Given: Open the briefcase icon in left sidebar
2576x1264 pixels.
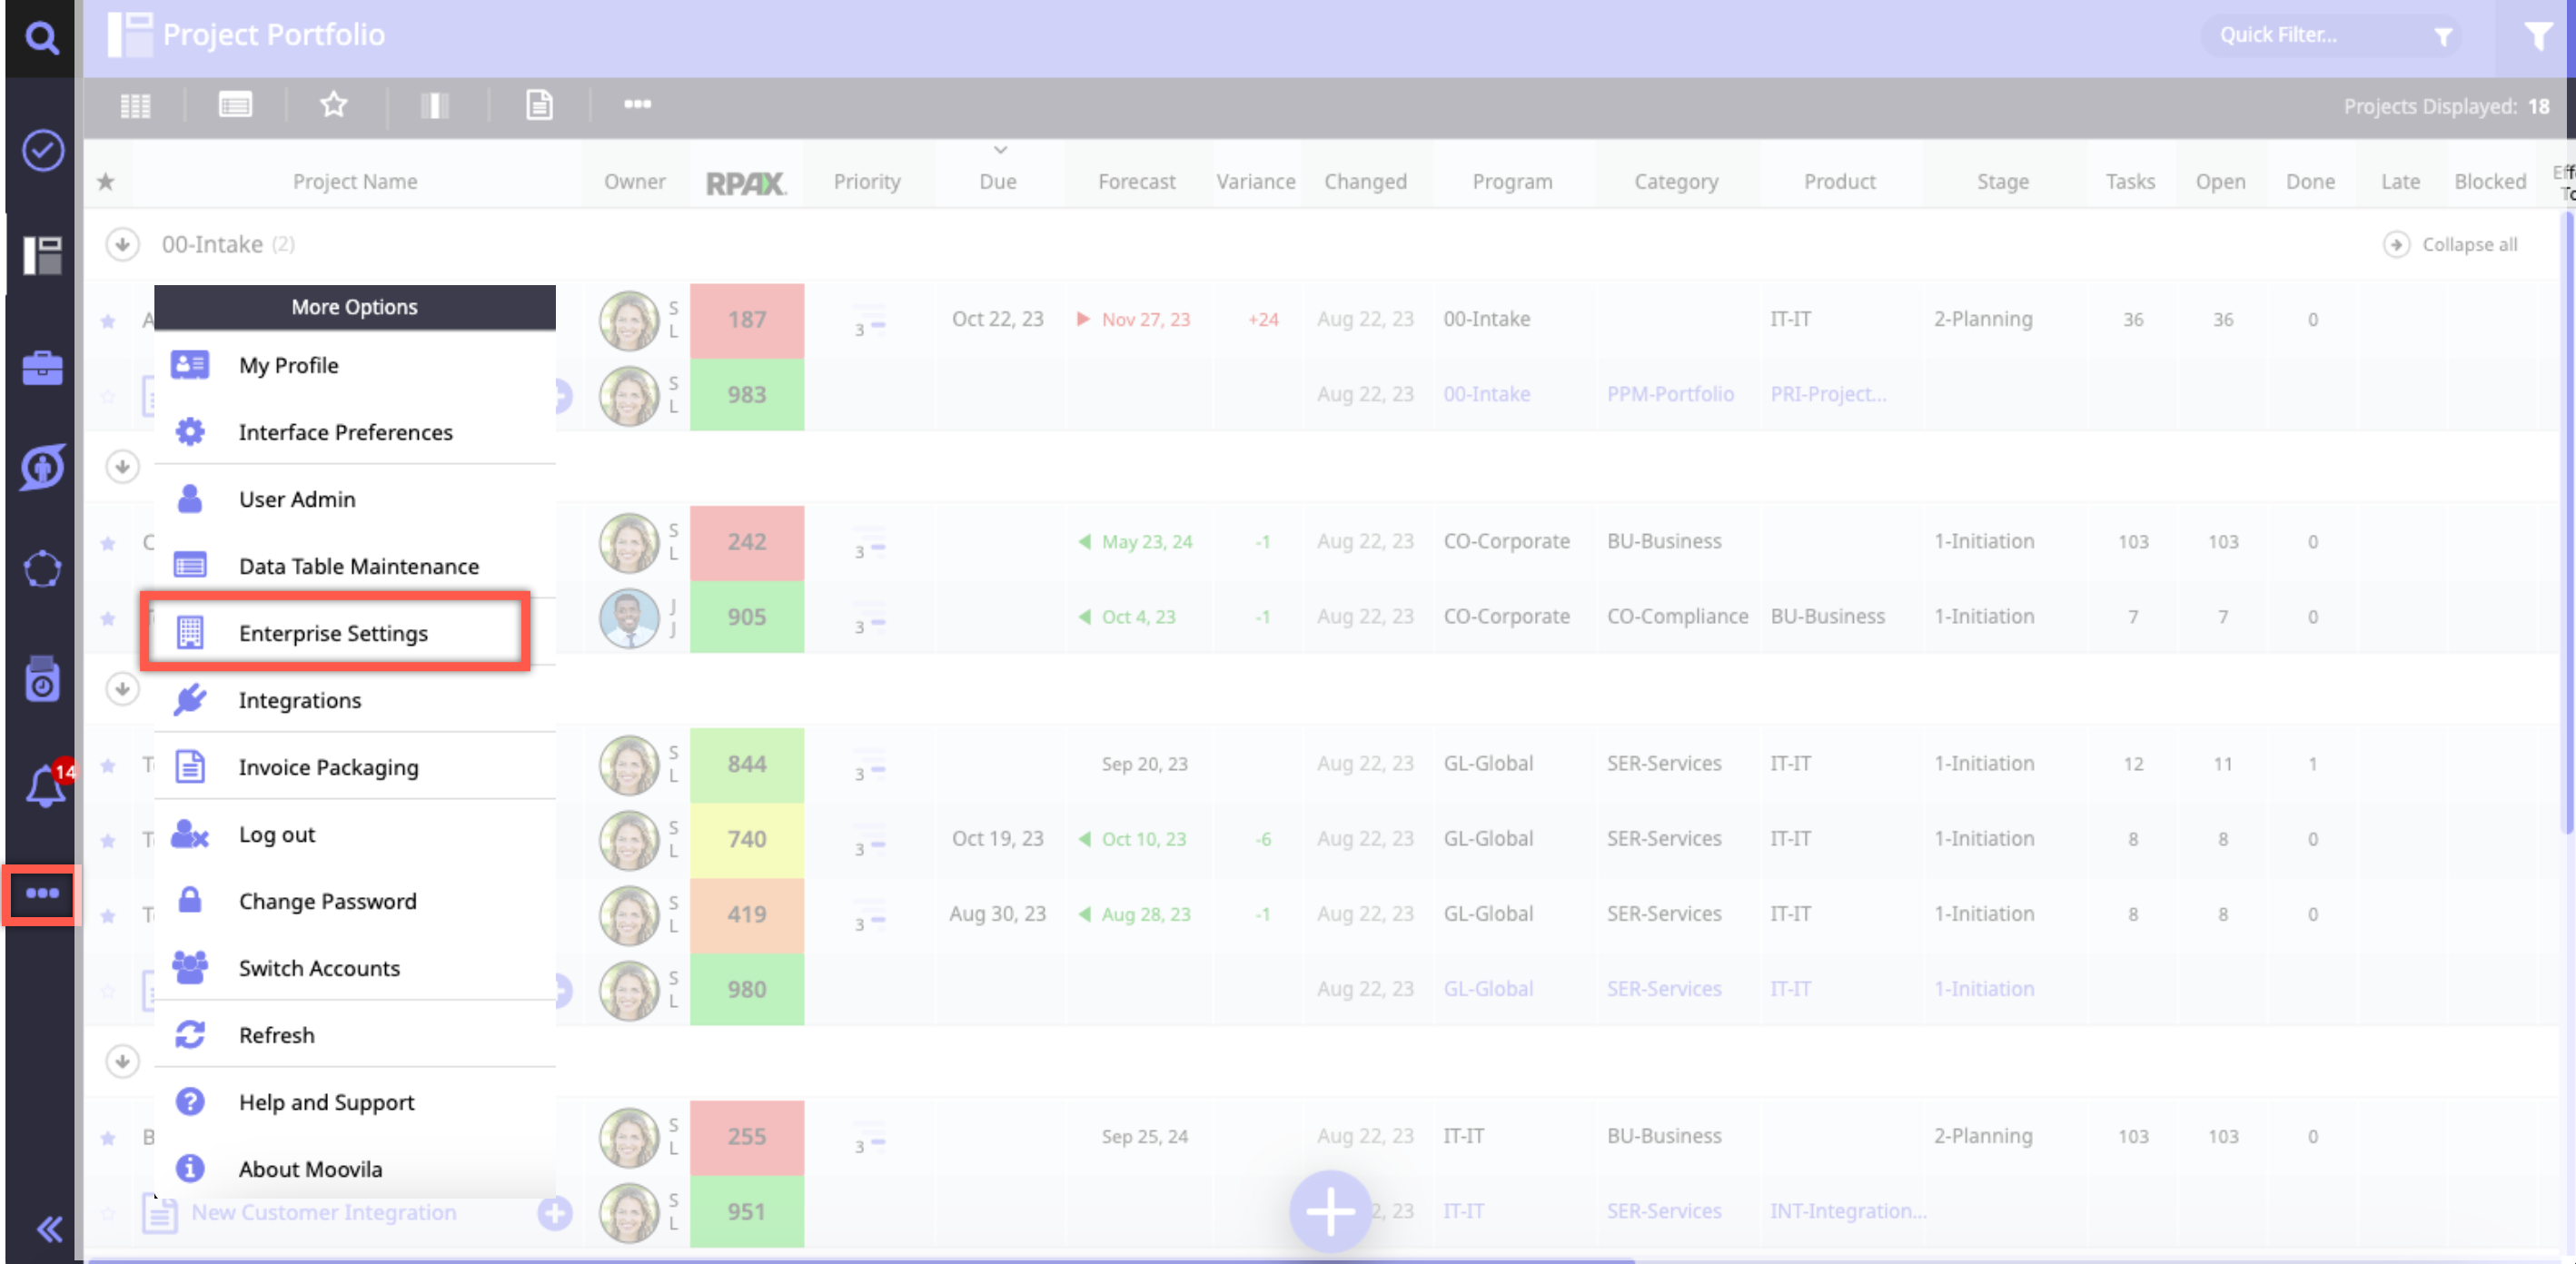Looking at the screenshot, I should [x=42, y=367].
